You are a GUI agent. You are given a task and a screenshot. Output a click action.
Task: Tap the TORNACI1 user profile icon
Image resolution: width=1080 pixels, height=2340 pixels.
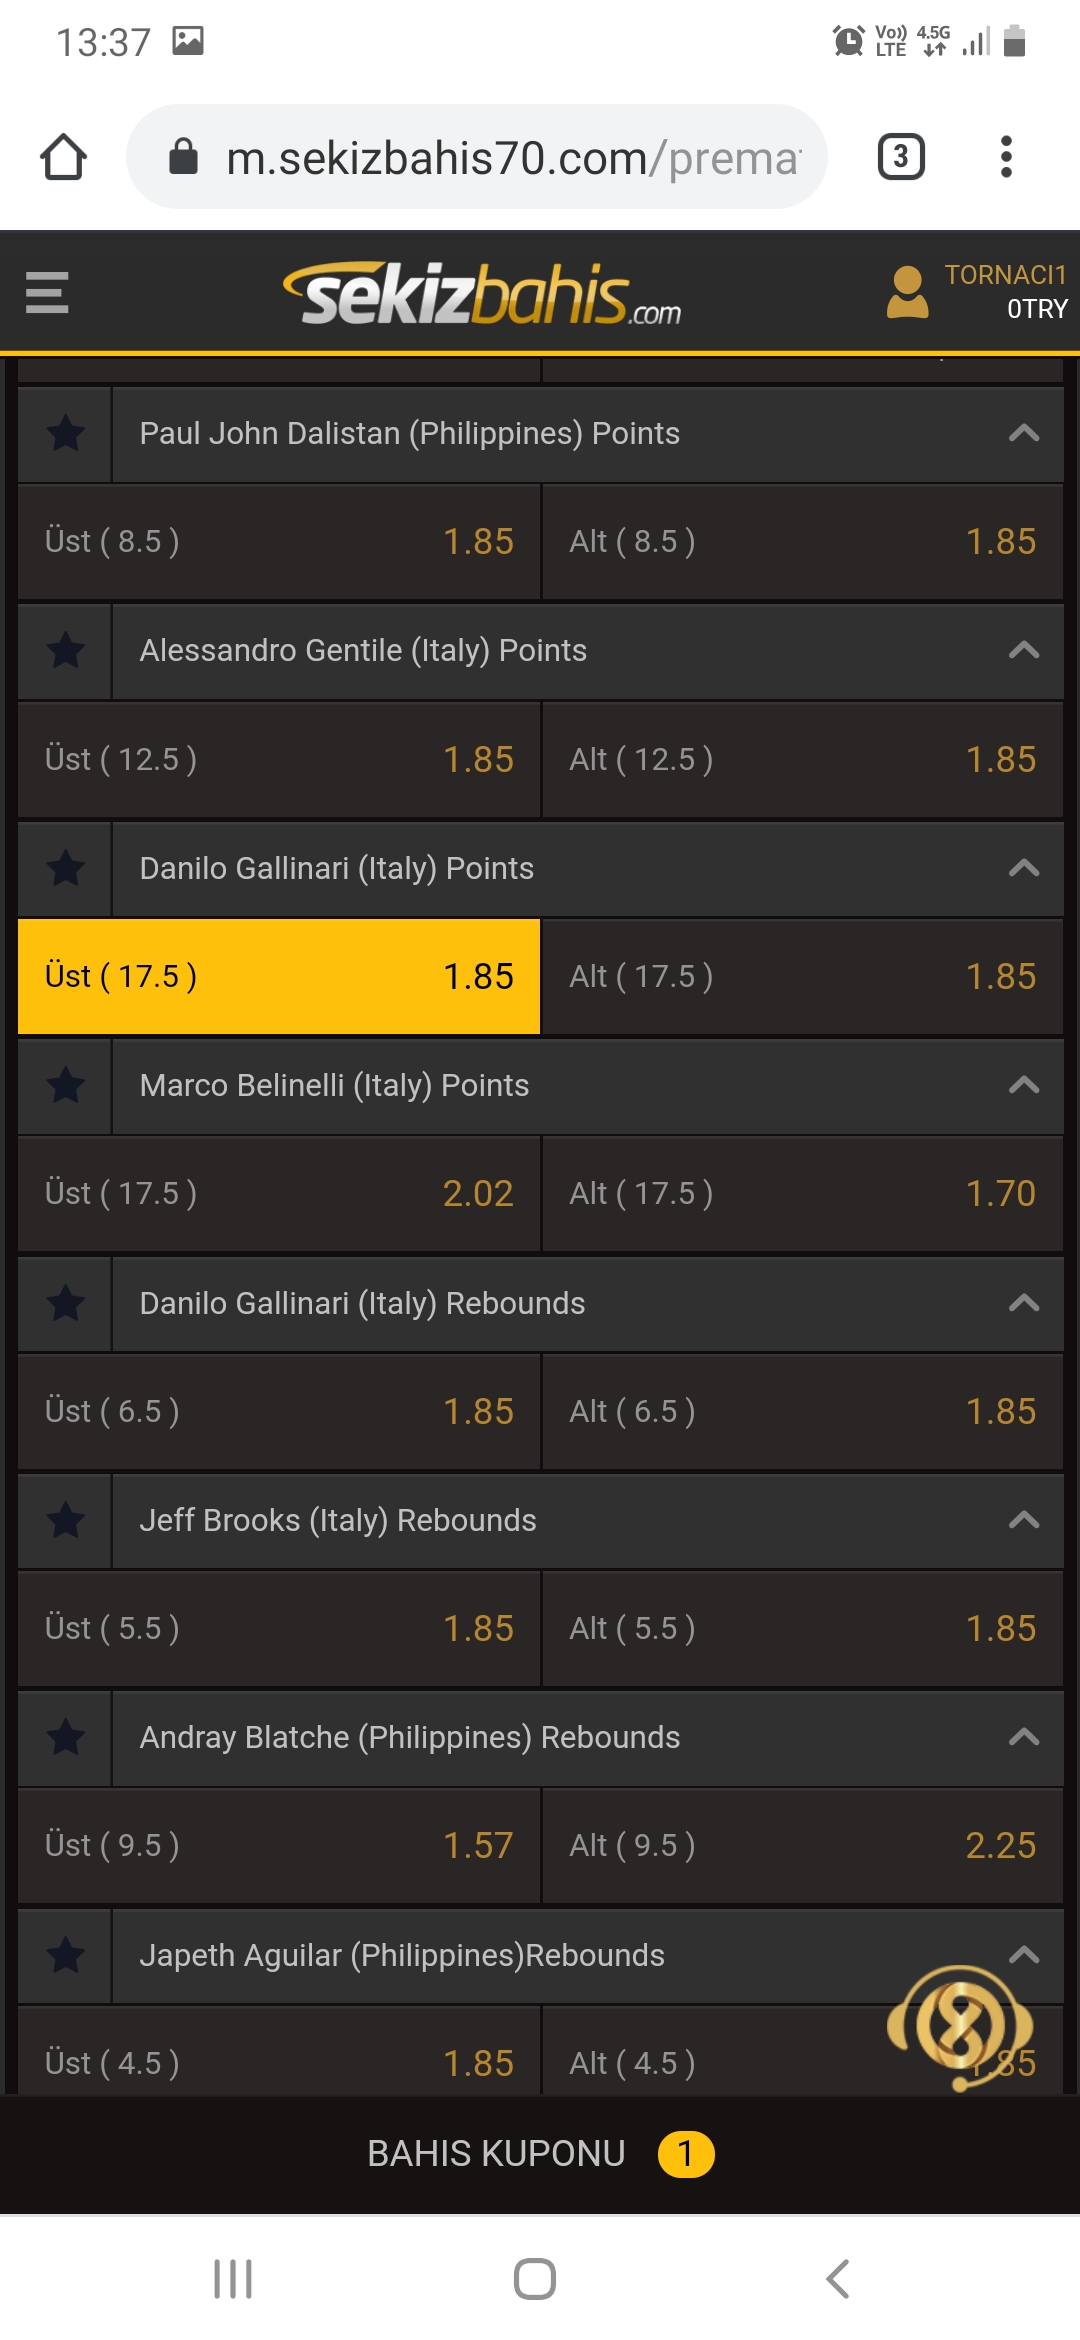pyautogui.click(x=908, y=292)
